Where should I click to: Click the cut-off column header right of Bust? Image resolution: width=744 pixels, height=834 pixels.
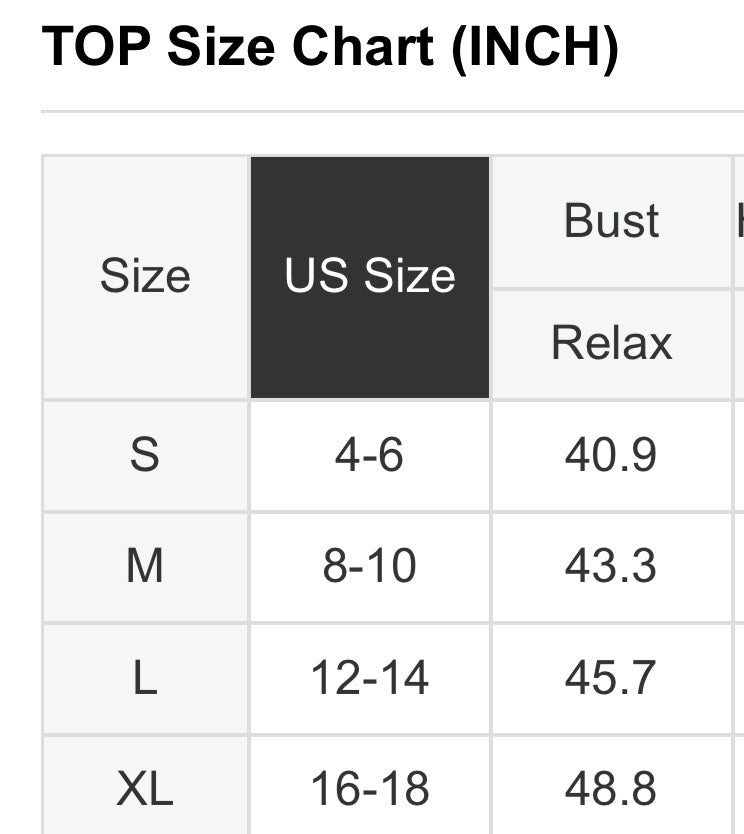pos(739,221)
